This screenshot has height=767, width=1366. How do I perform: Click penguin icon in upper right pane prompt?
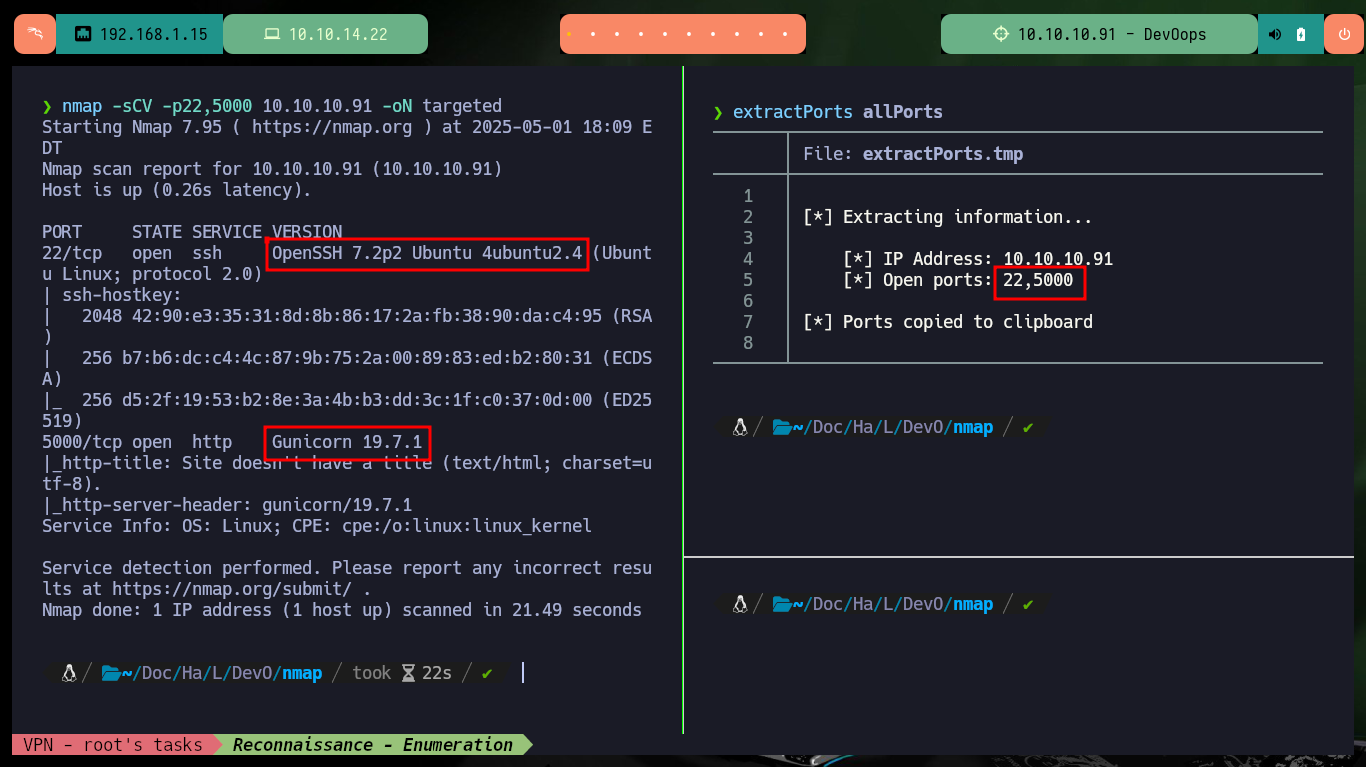[740, 427]
